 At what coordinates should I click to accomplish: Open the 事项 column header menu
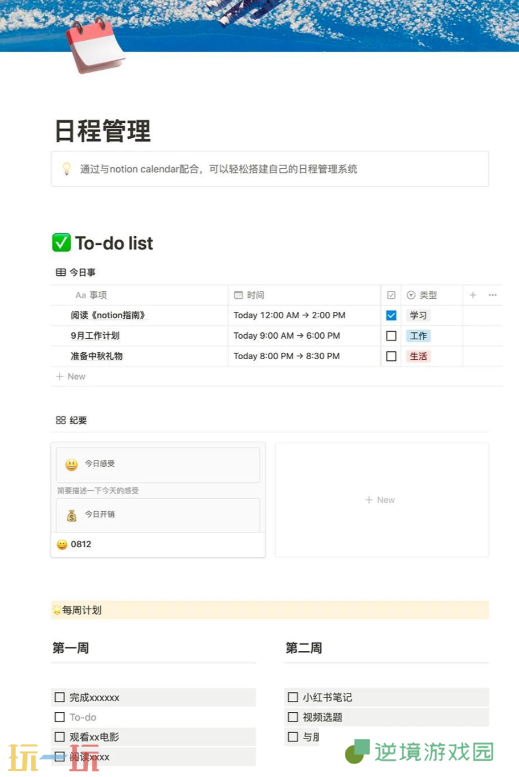(140, 295)
